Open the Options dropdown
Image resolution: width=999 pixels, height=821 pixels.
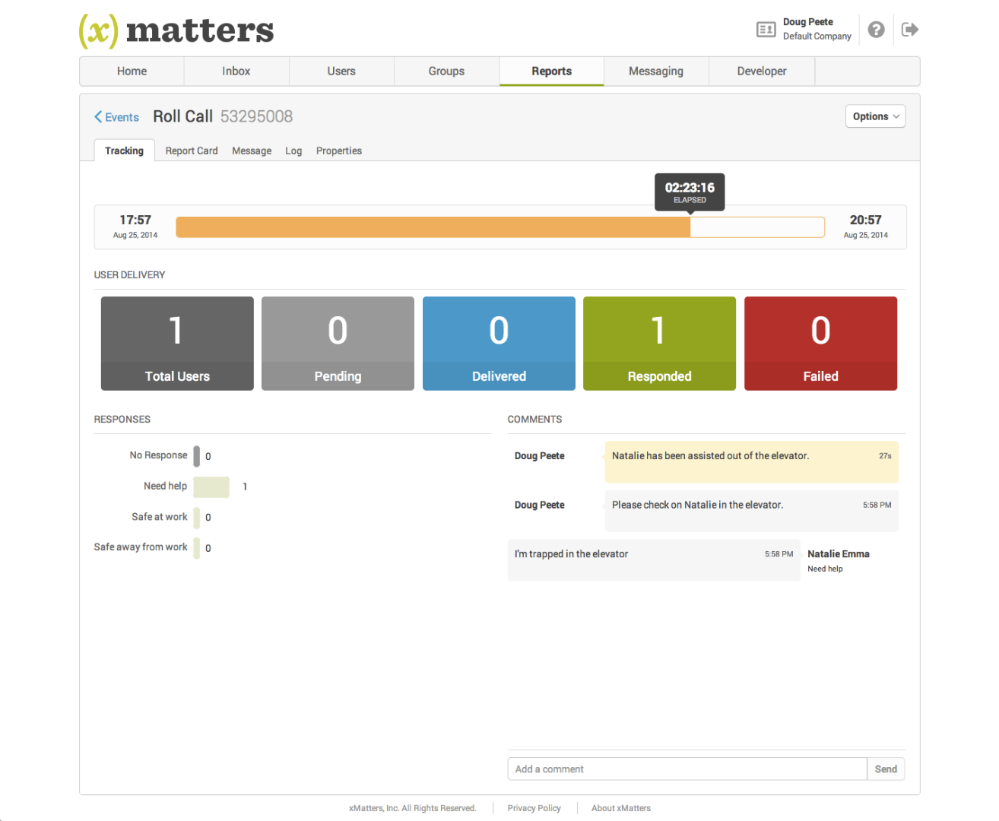tap(875, 117)
